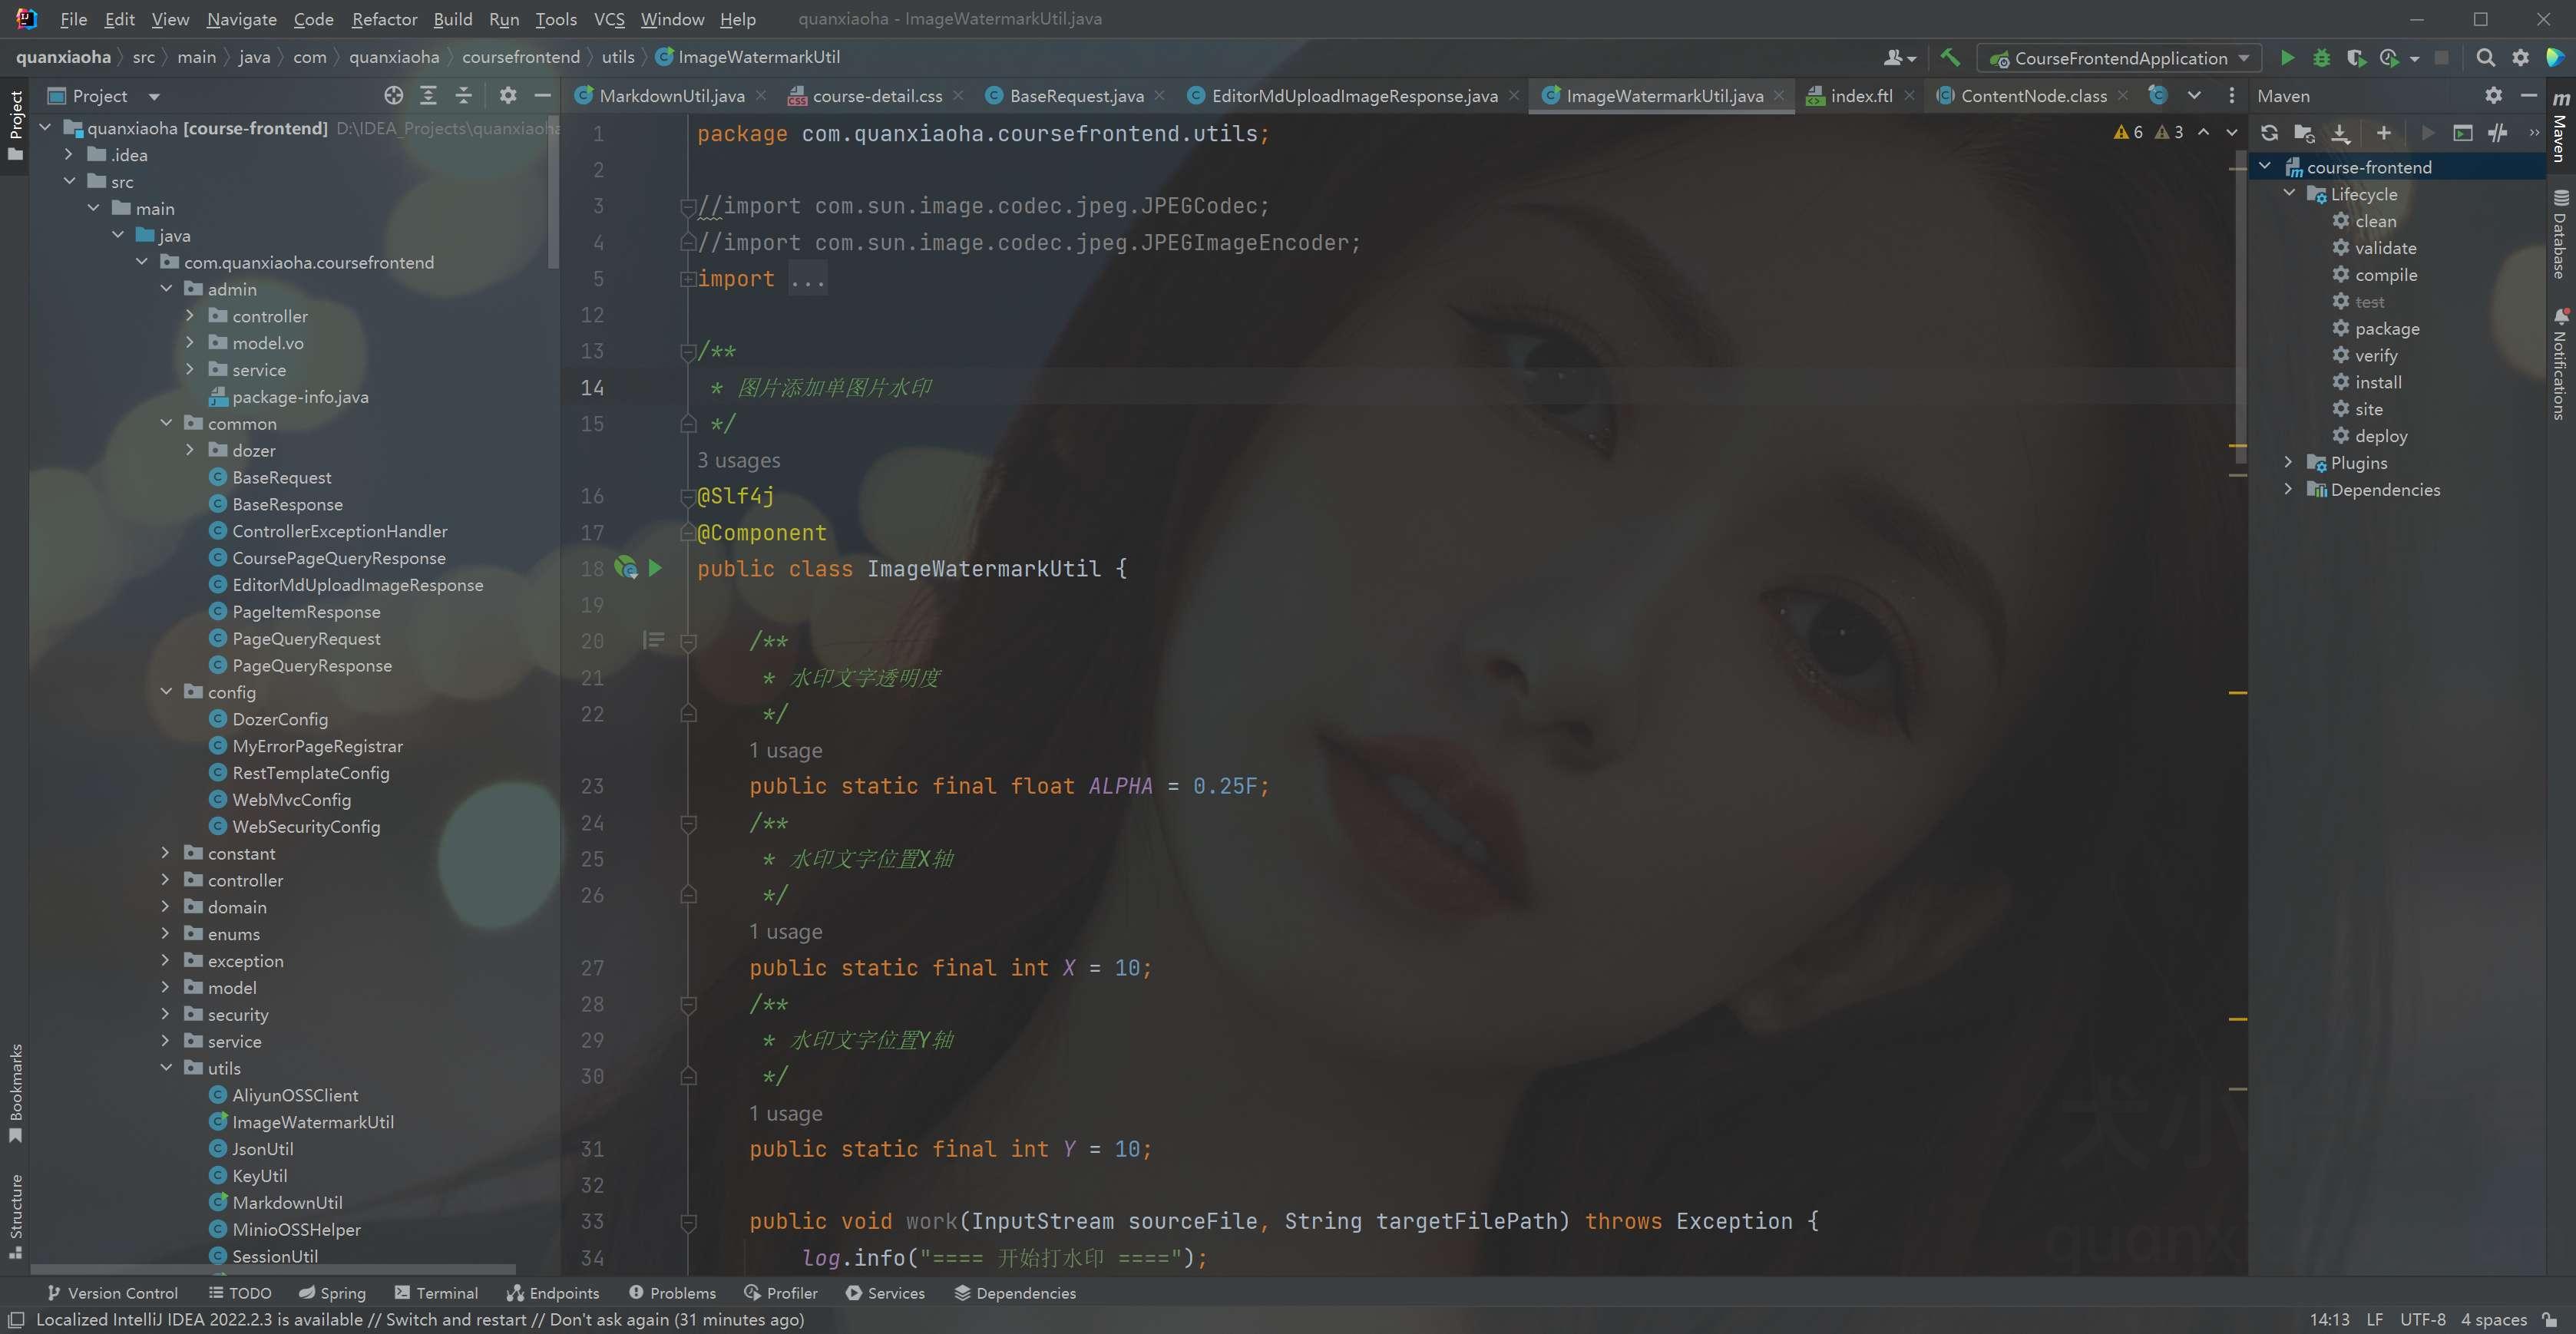Toggle Bookmarks tool window stripe button
This screenshot has width=2576, height=1334.
tap(15, 1092)
